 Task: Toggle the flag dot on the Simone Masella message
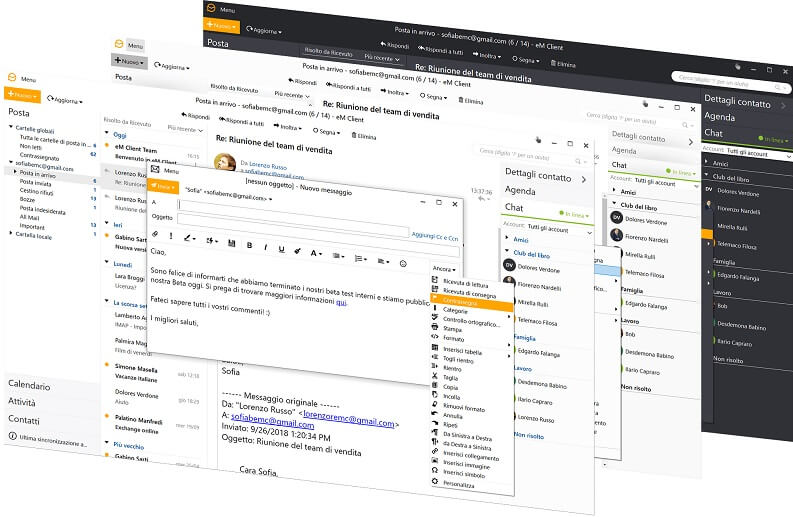(107, 364)
